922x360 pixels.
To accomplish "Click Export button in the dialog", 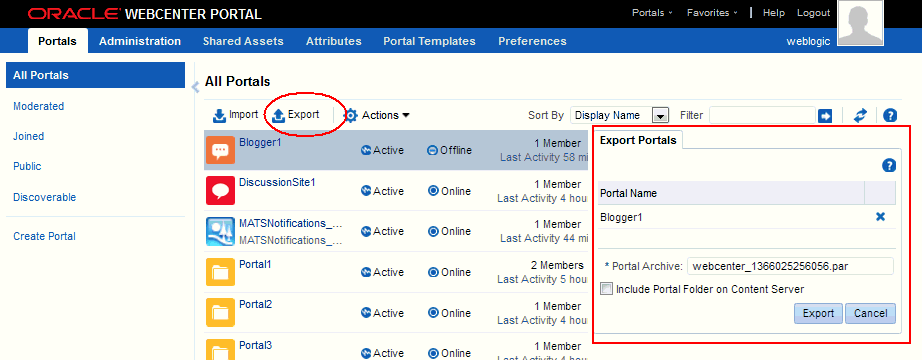I will coord(818,314).
